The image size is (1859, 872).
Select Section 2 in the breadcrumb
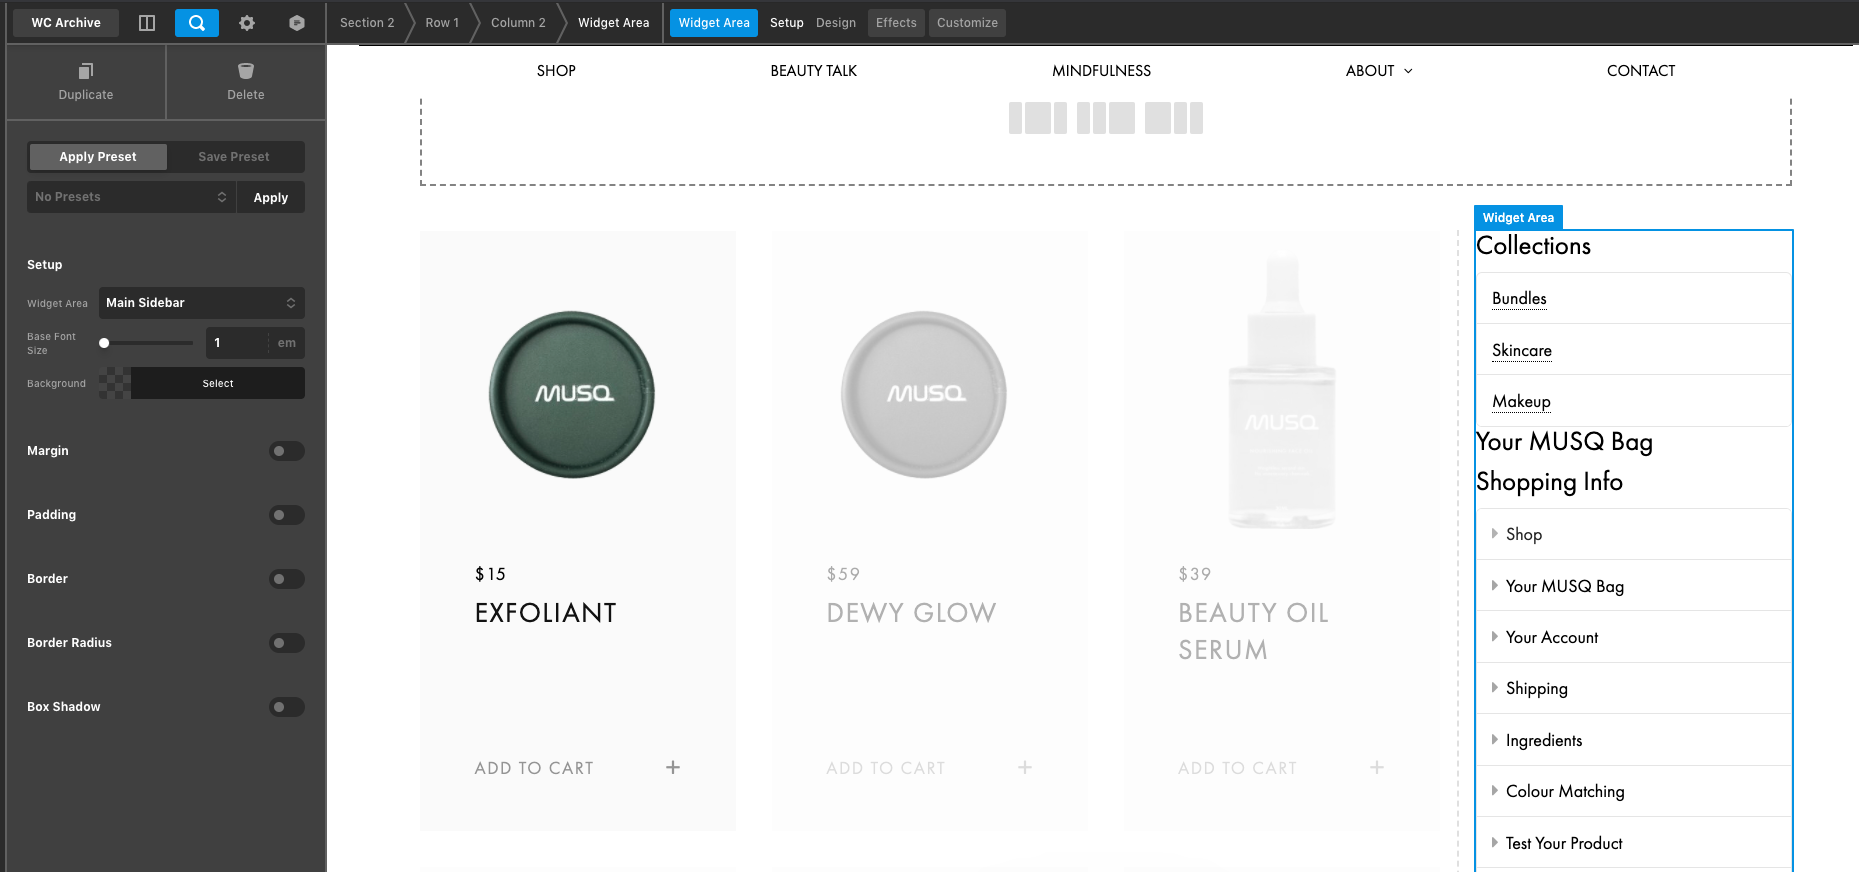pyautogui.click(x=367, y=23)
